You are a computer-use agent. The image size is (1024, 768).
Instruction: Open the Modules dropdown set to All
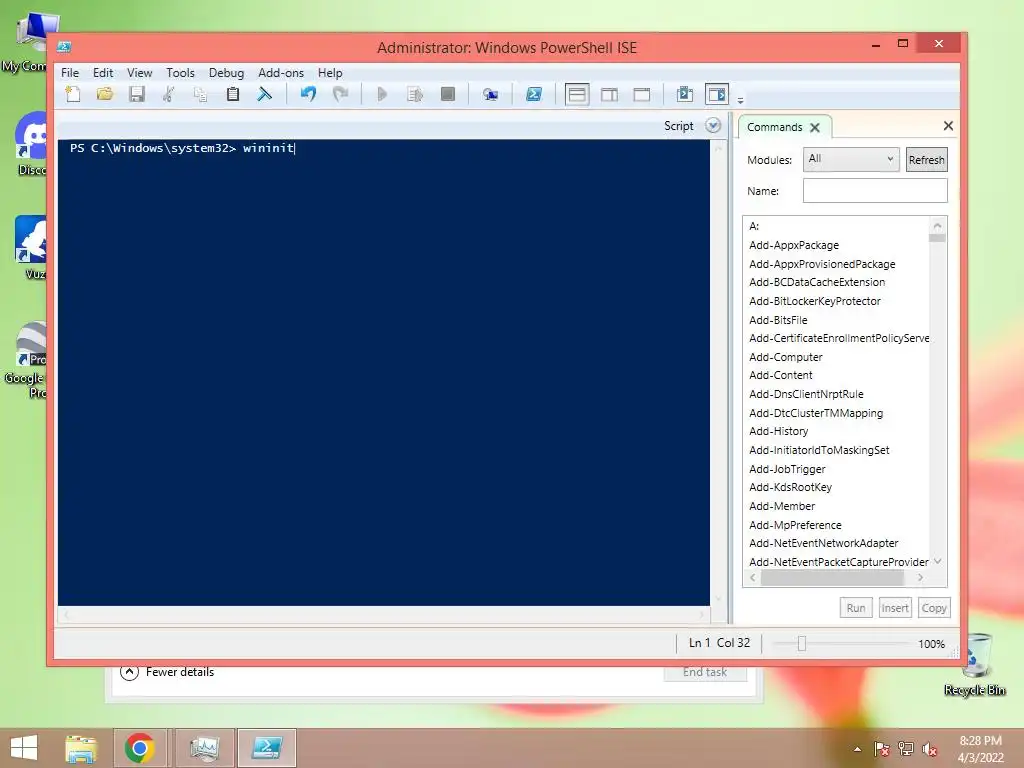[851, 159]
